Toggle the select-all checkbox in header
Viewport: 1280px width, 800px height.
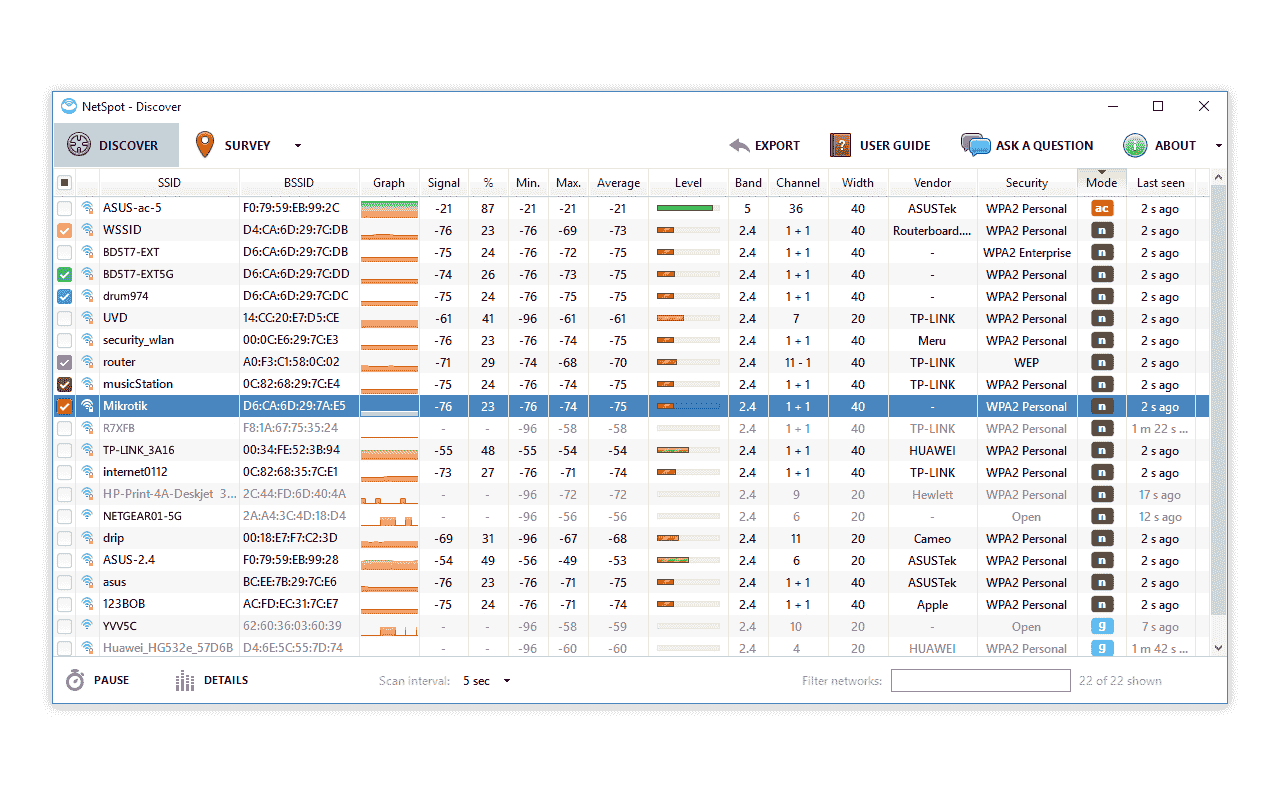[x=64, y=182]
